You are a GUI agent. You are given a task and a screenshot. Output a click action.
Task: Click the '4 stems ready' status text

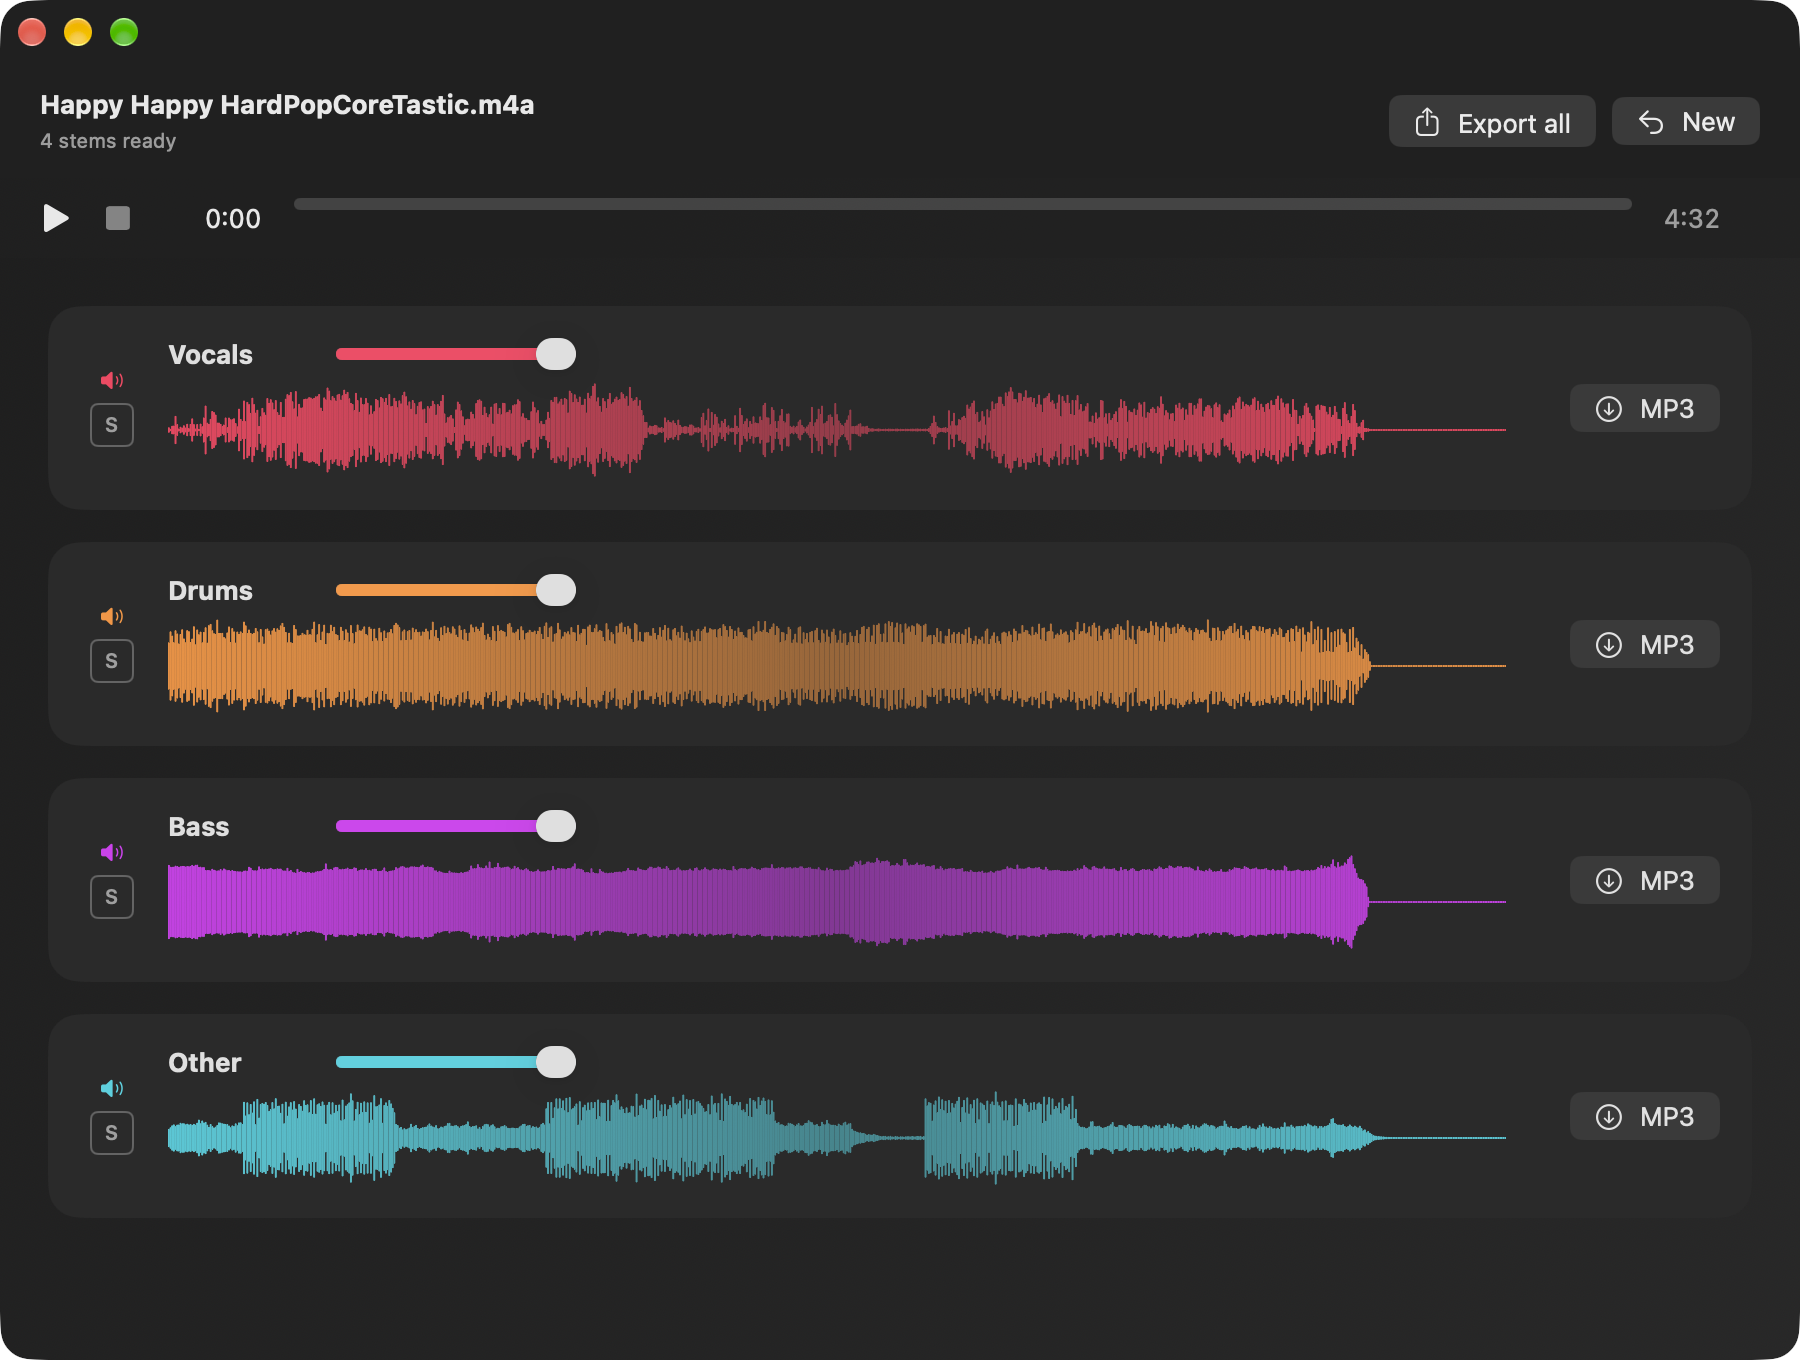coord(108,141)
